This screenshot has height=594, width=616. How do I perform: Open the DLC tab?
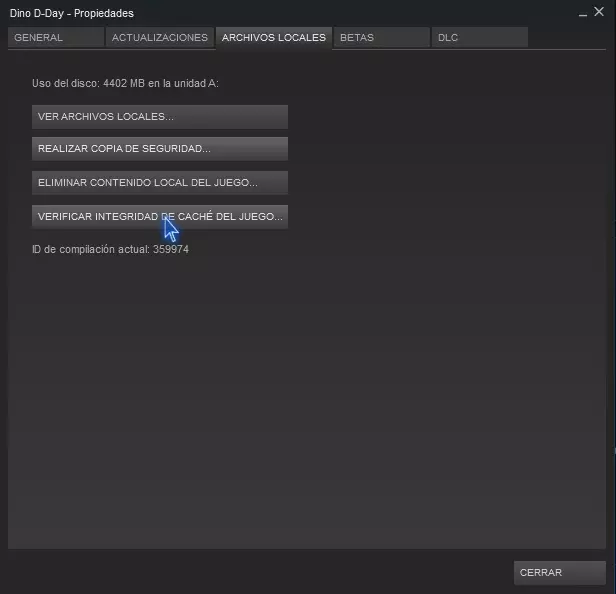pyautogui.click(x=480, y=37)
